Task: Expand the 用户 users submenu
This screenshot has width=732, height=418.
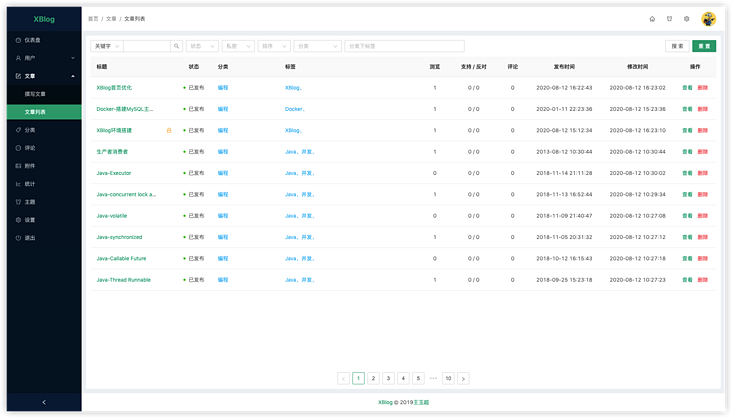Action: click(44, 58)
